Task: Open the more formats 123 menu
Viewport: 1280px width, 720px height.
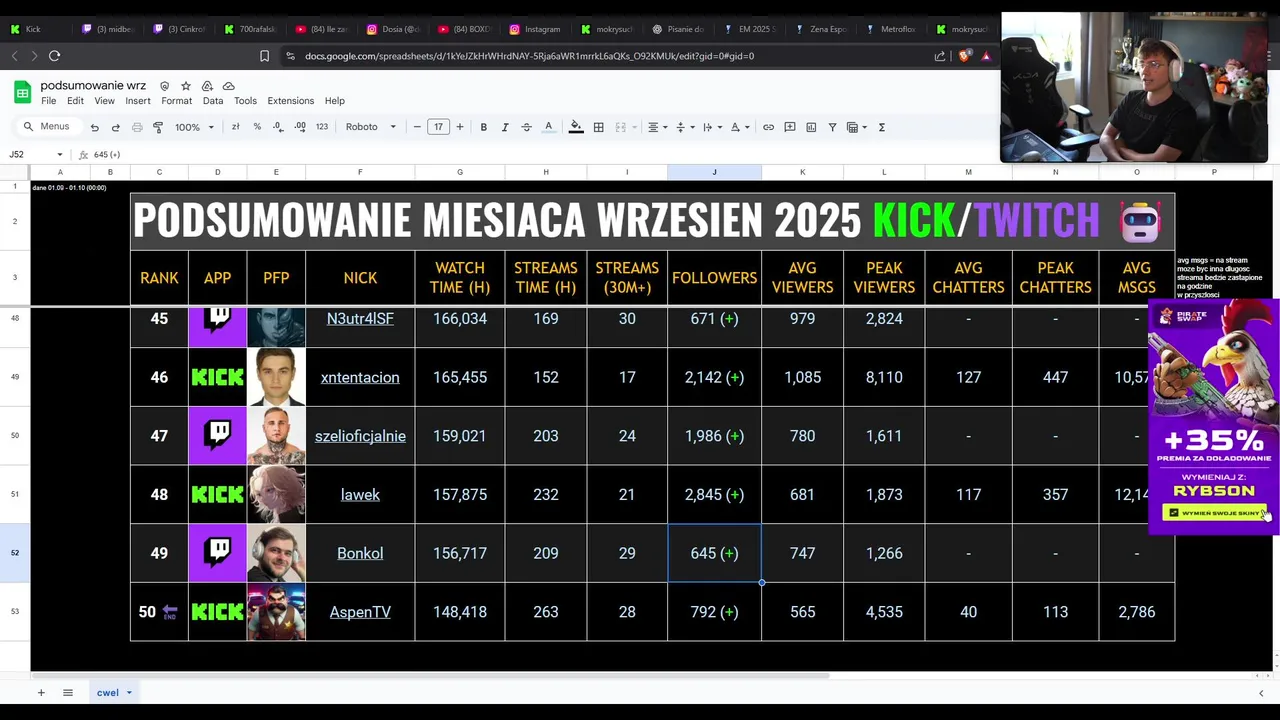Action: (322, 127)
